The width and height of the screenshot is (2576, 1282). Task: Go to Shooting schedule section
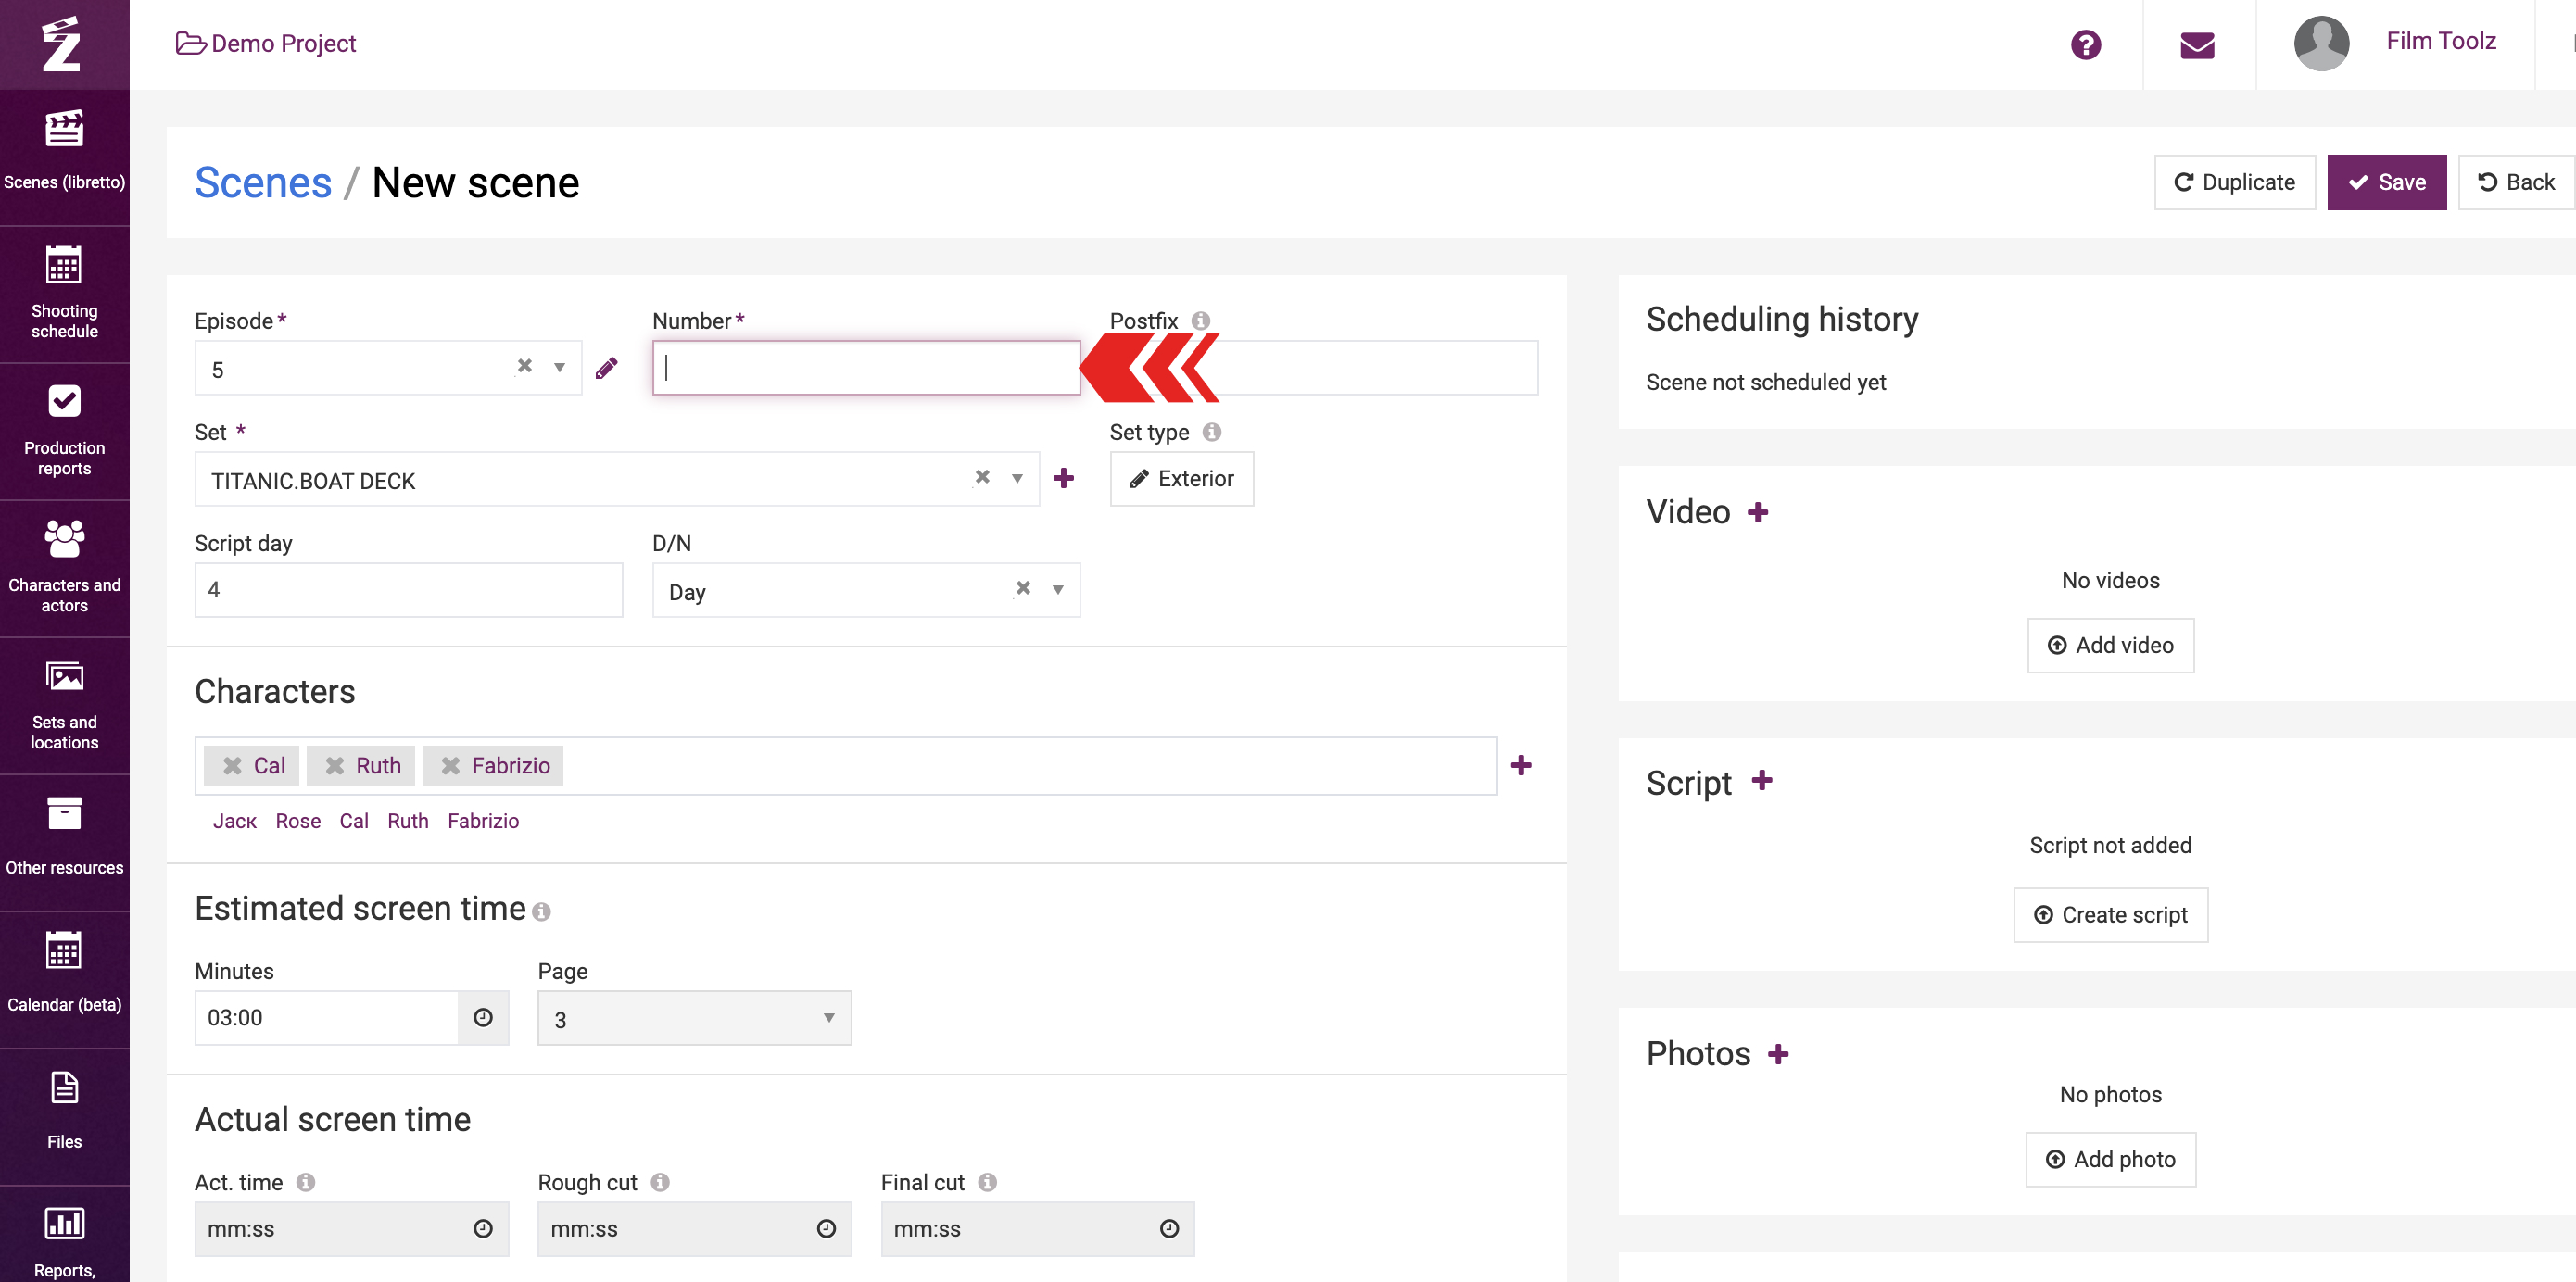64,292
